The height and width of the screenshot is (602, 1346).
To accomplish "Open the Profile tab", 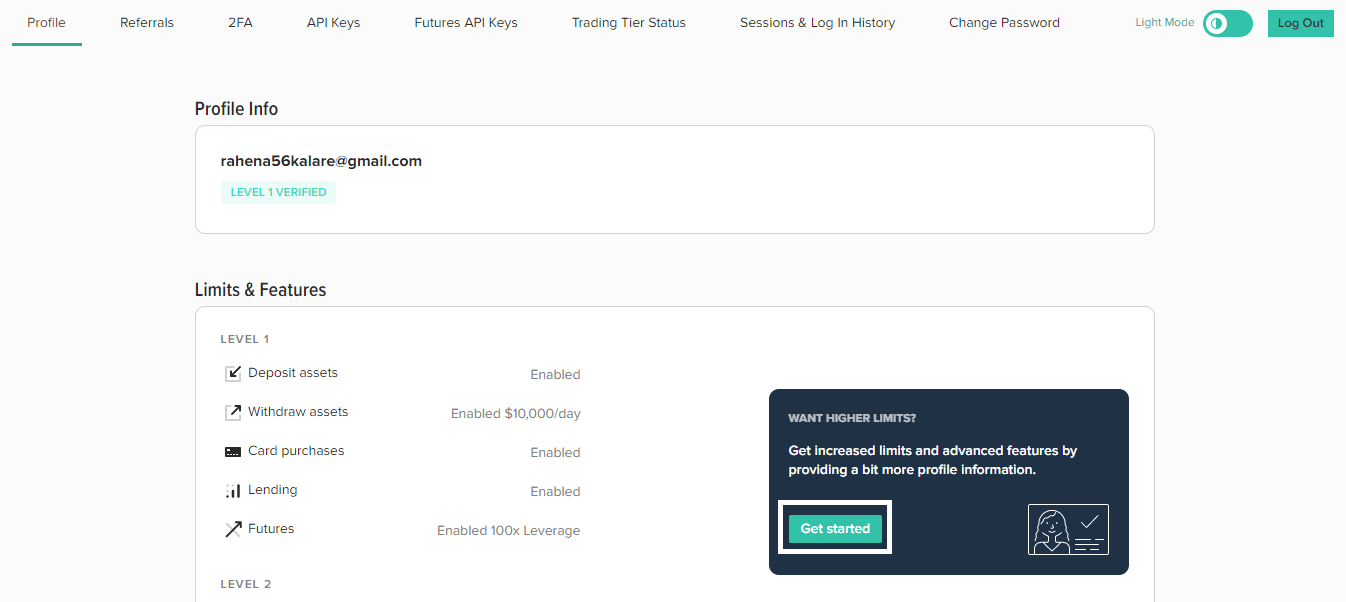I will tap(46, 22).
